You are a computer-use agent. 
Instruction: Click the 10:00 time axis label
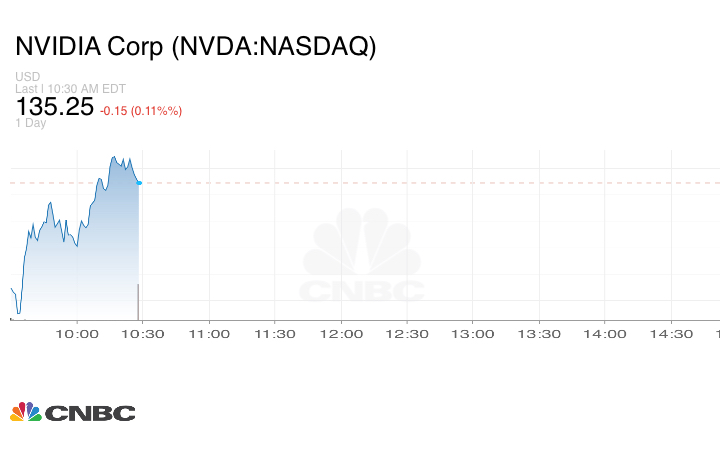(x=76, y=334)
